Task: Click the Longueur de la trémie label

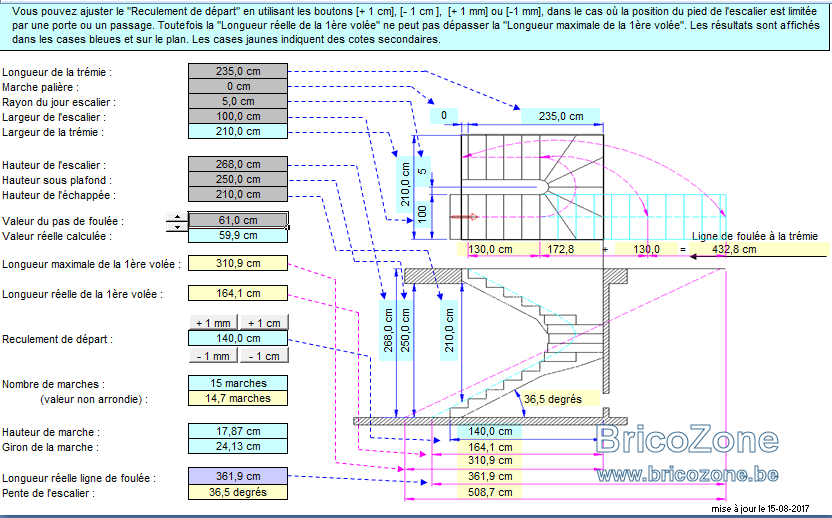Action: 57,72
